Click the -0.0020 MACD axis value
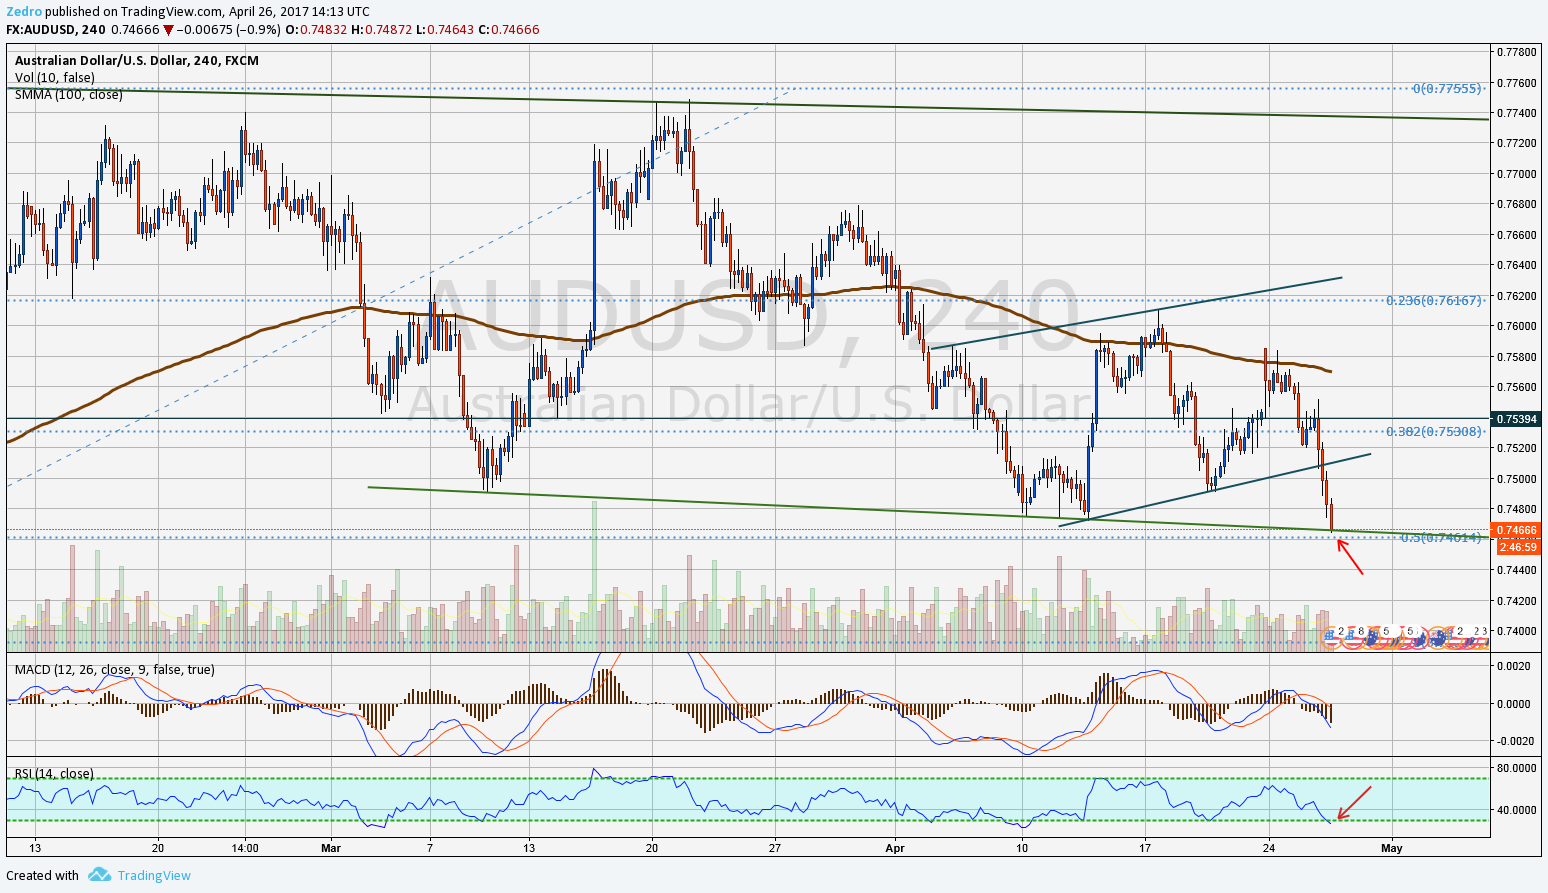This screenshot has width=1548, height=893. click(1513, 741)
